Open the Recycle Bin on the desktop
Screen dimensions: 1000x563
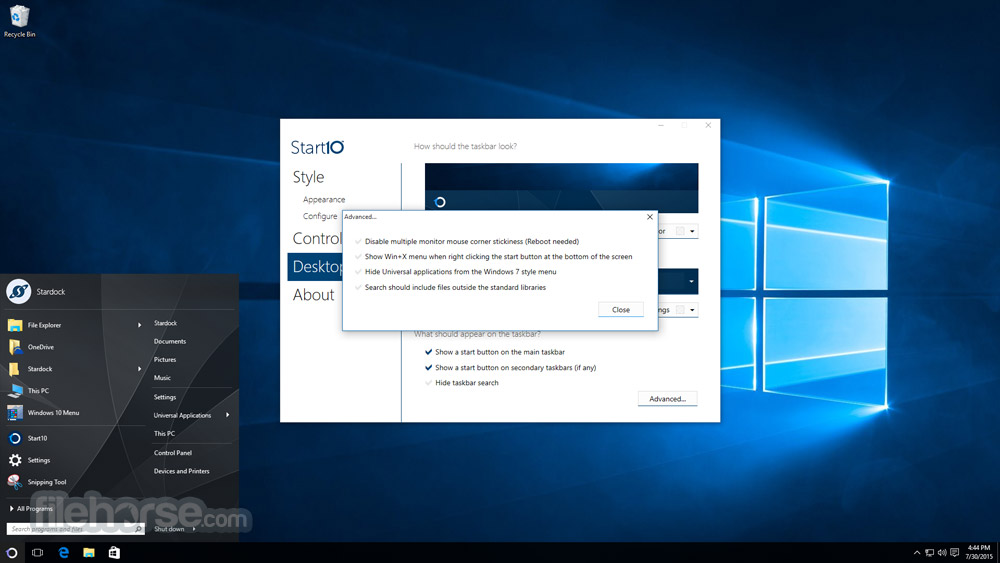[x=19, y=17]
